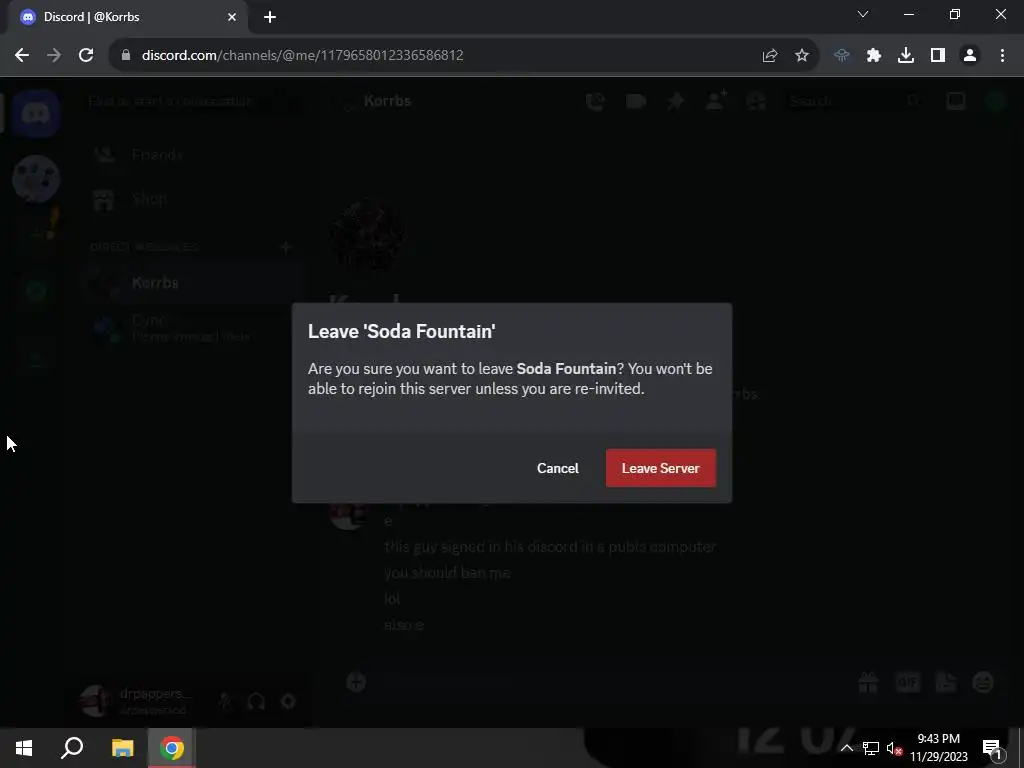Start a video call icon in header
The height and width of the screenshot is (768, 1024).
635,101
